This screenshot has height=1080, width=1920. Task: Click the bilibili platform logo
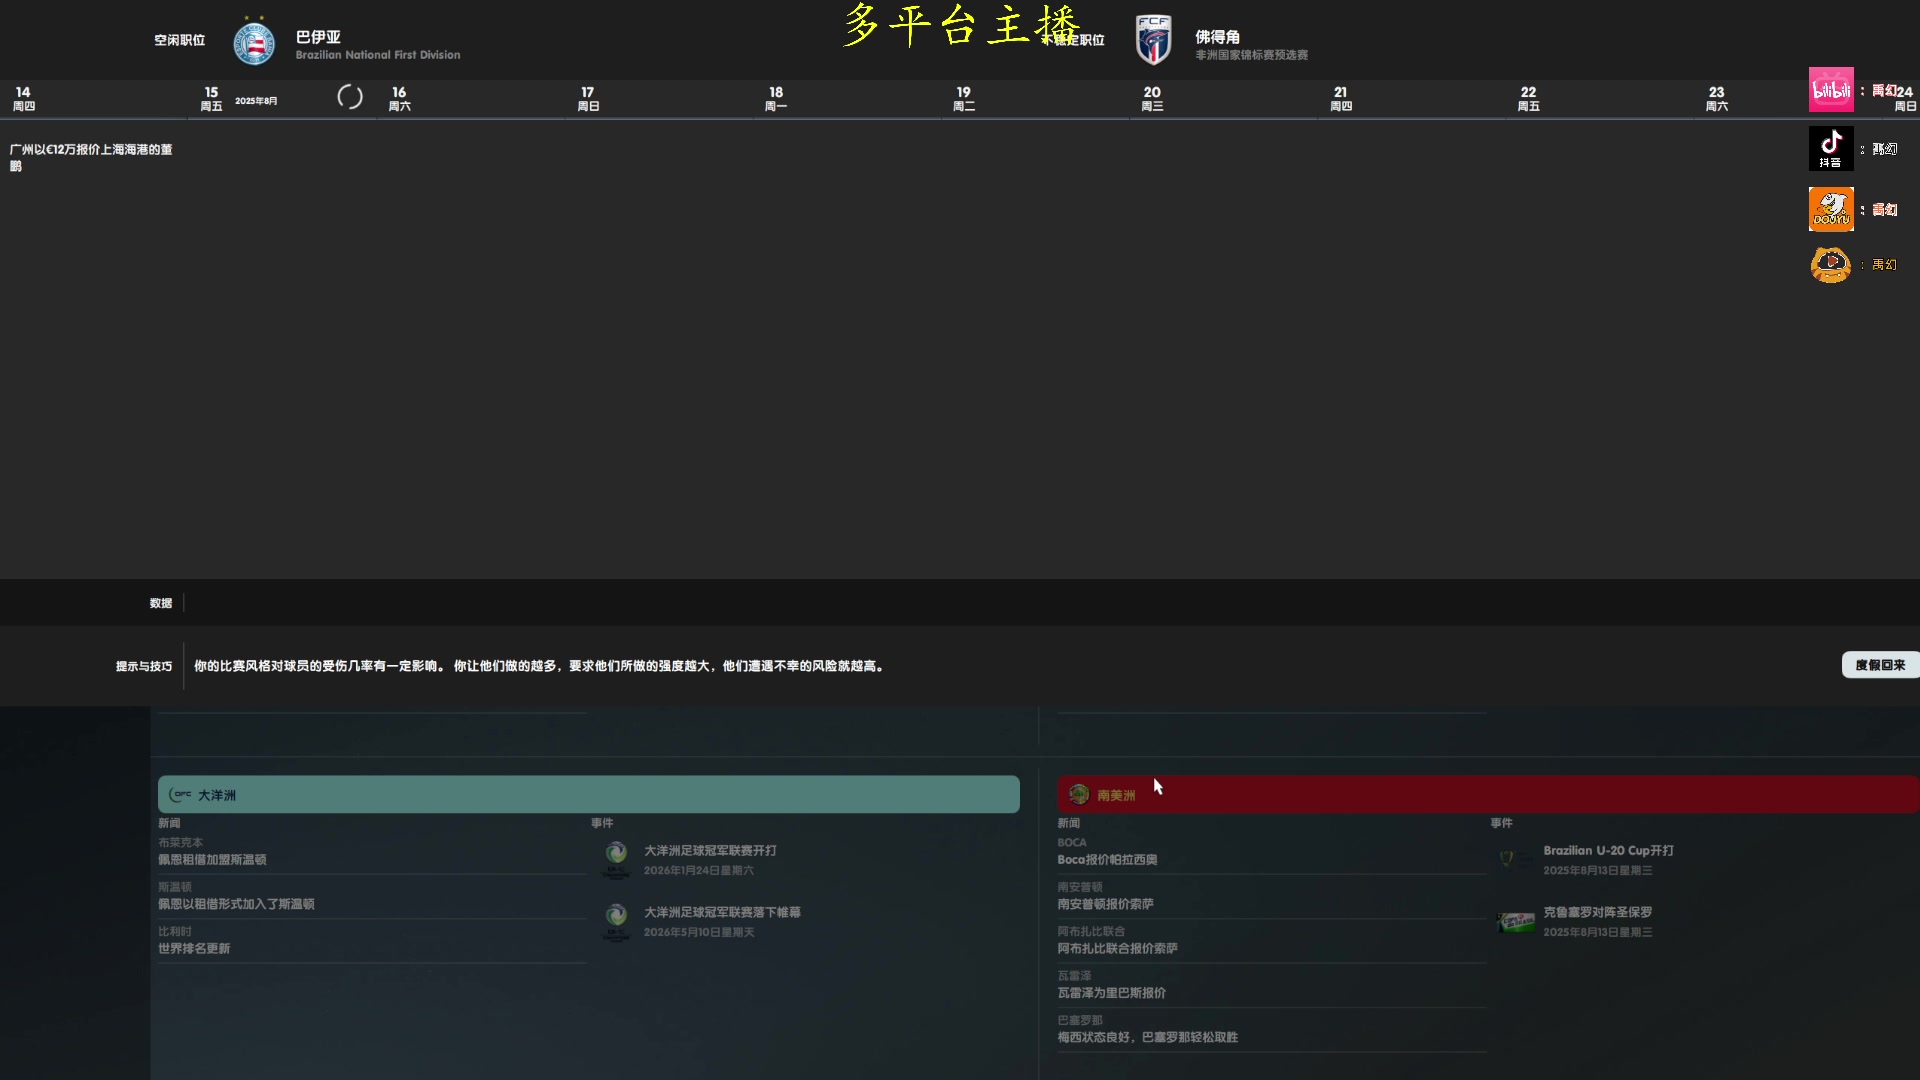[1830, 90]
